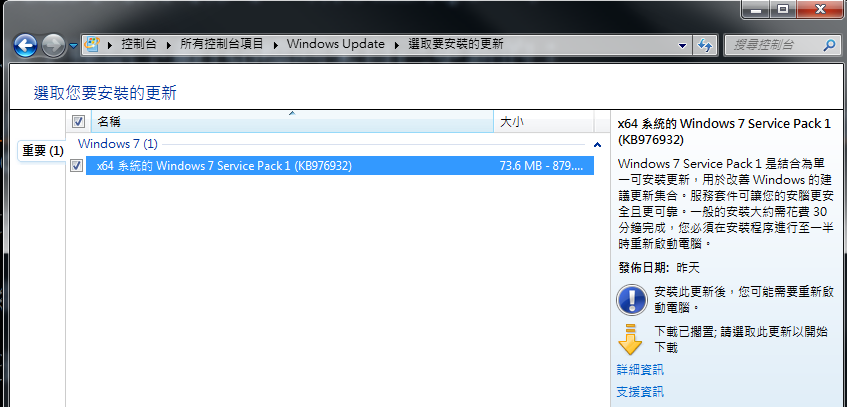This screenshot has height=407, width=847.
Task: Open the 詳細資訊 link
Action: (x=640, y=370)
